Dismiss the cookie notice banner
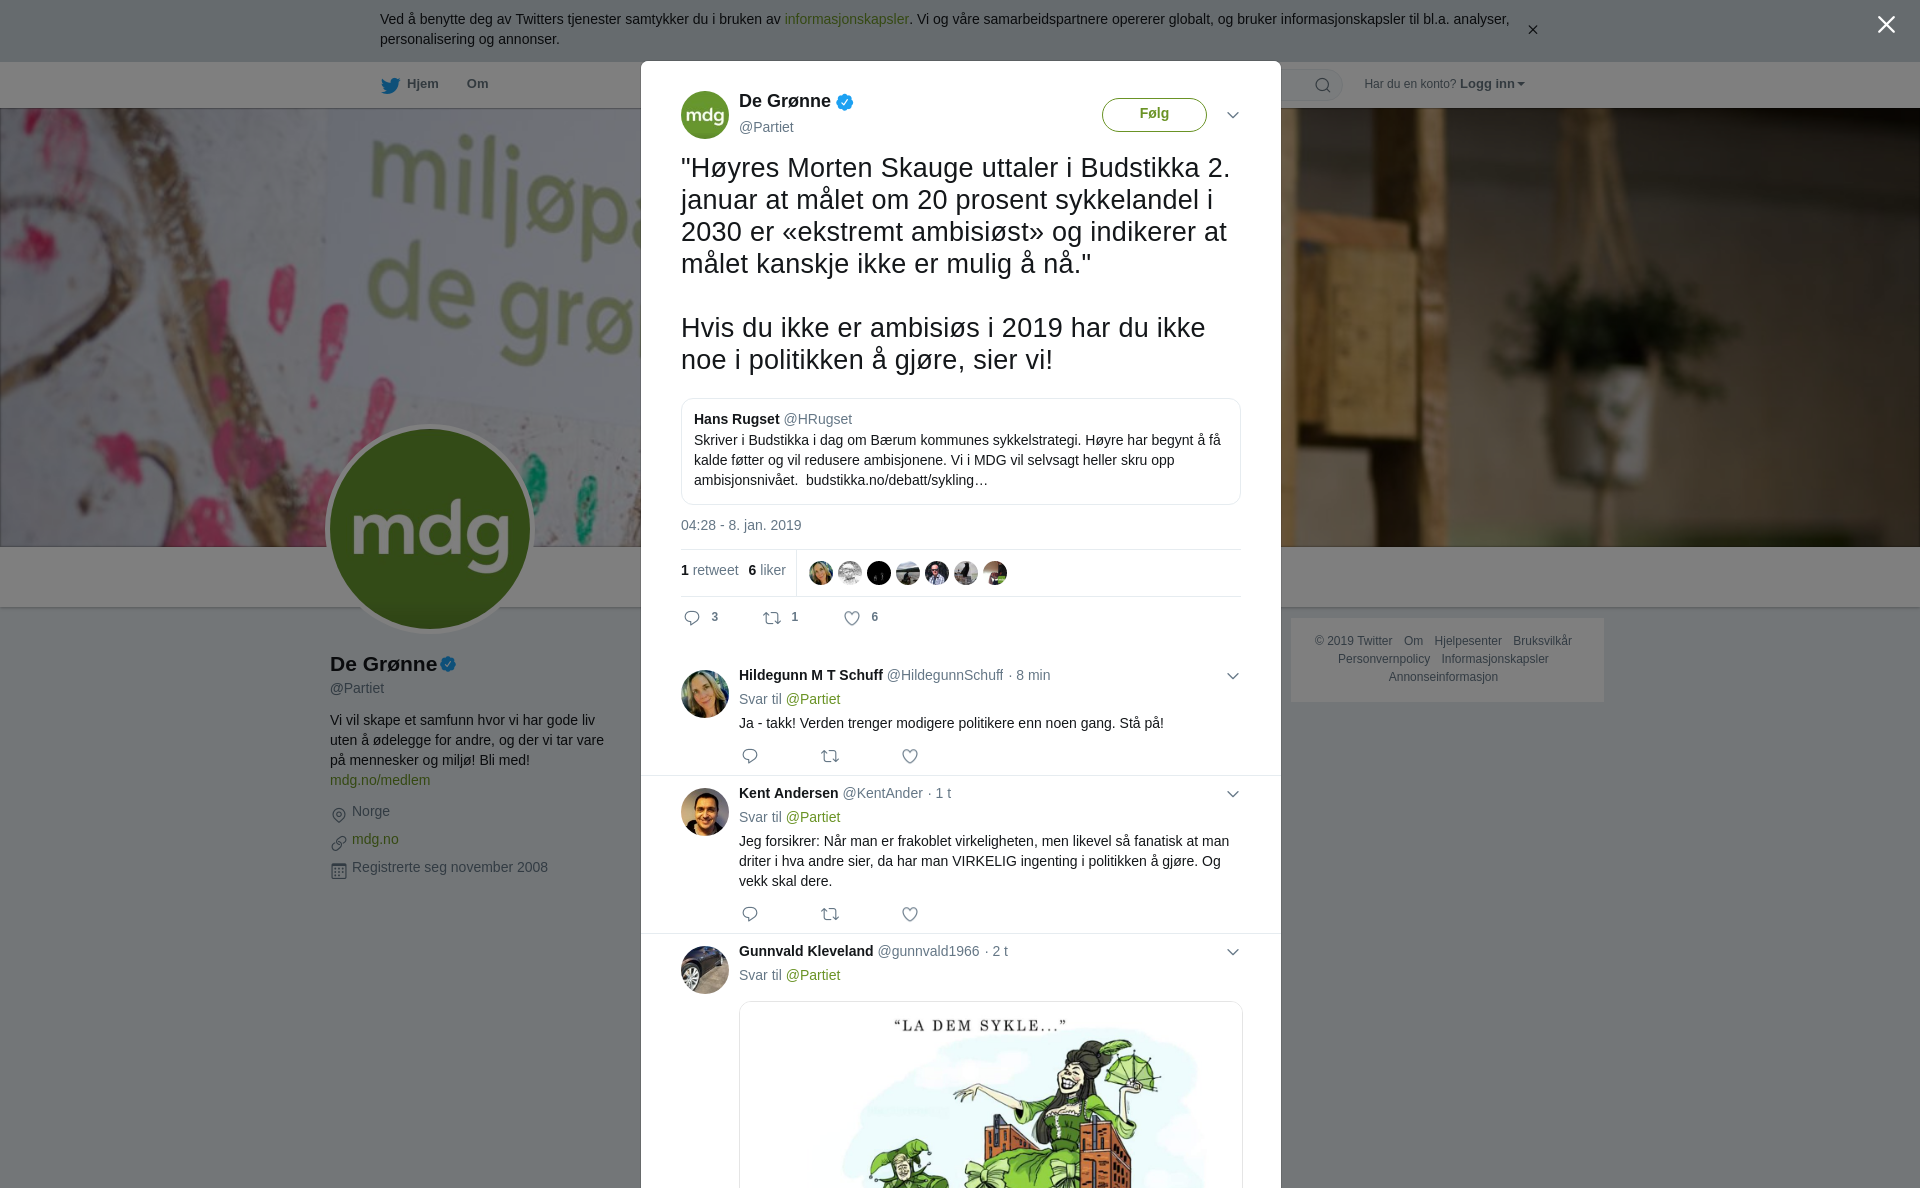Screen dimensions: 1920x1188 1532,30
